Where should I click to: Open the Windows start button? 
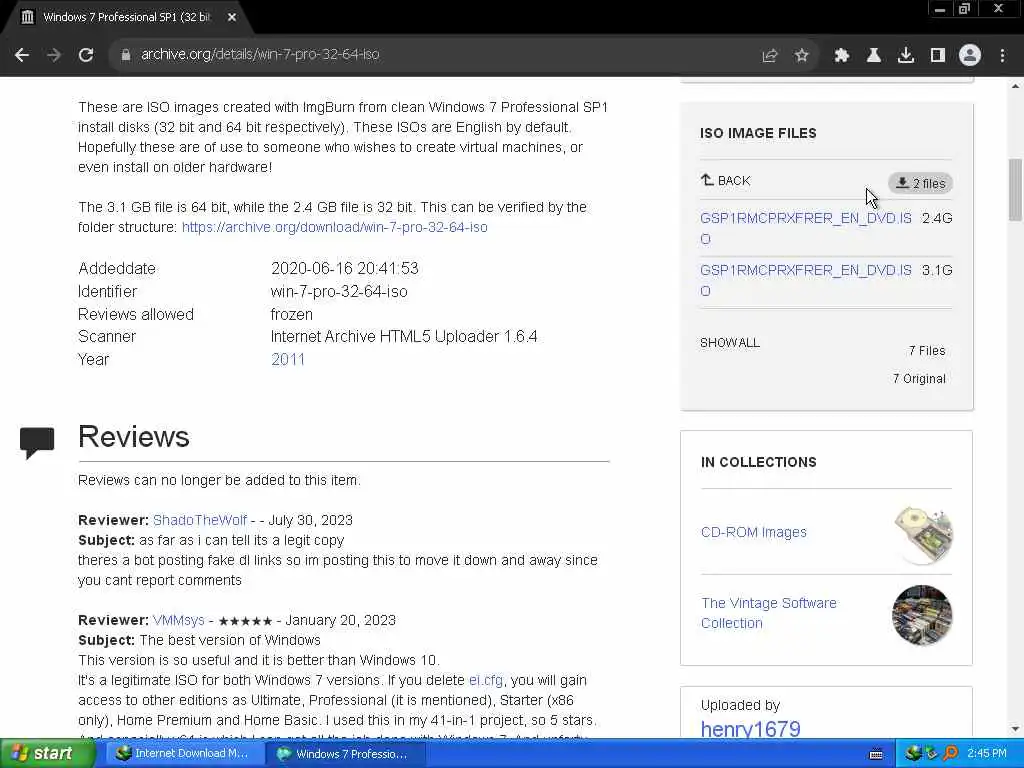pos(46,753)
